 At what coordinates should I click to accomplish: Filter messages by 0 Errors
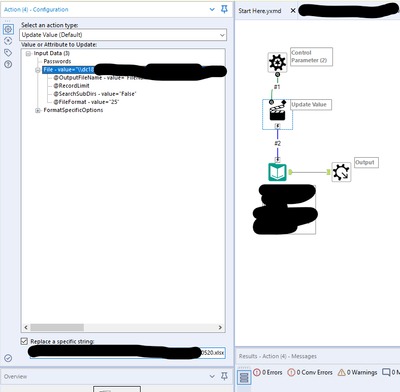(268, 372)
